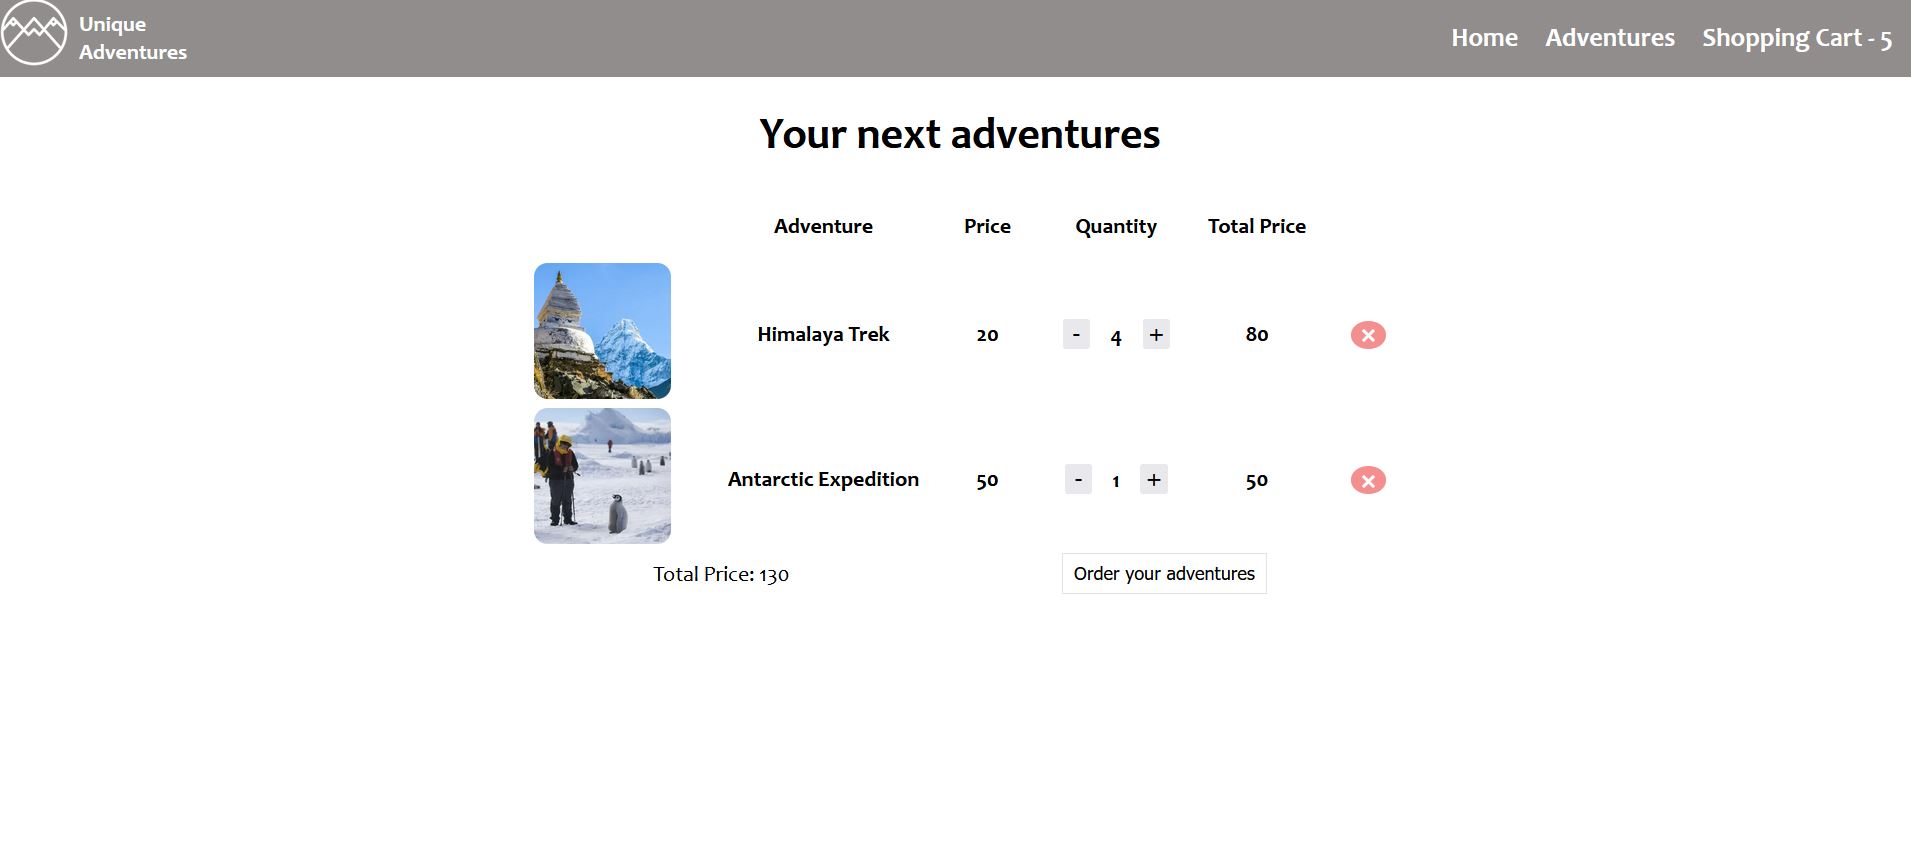
Task: Increase Antarctic Expedition quantity with plus button
Action: tap(1153, 479)
